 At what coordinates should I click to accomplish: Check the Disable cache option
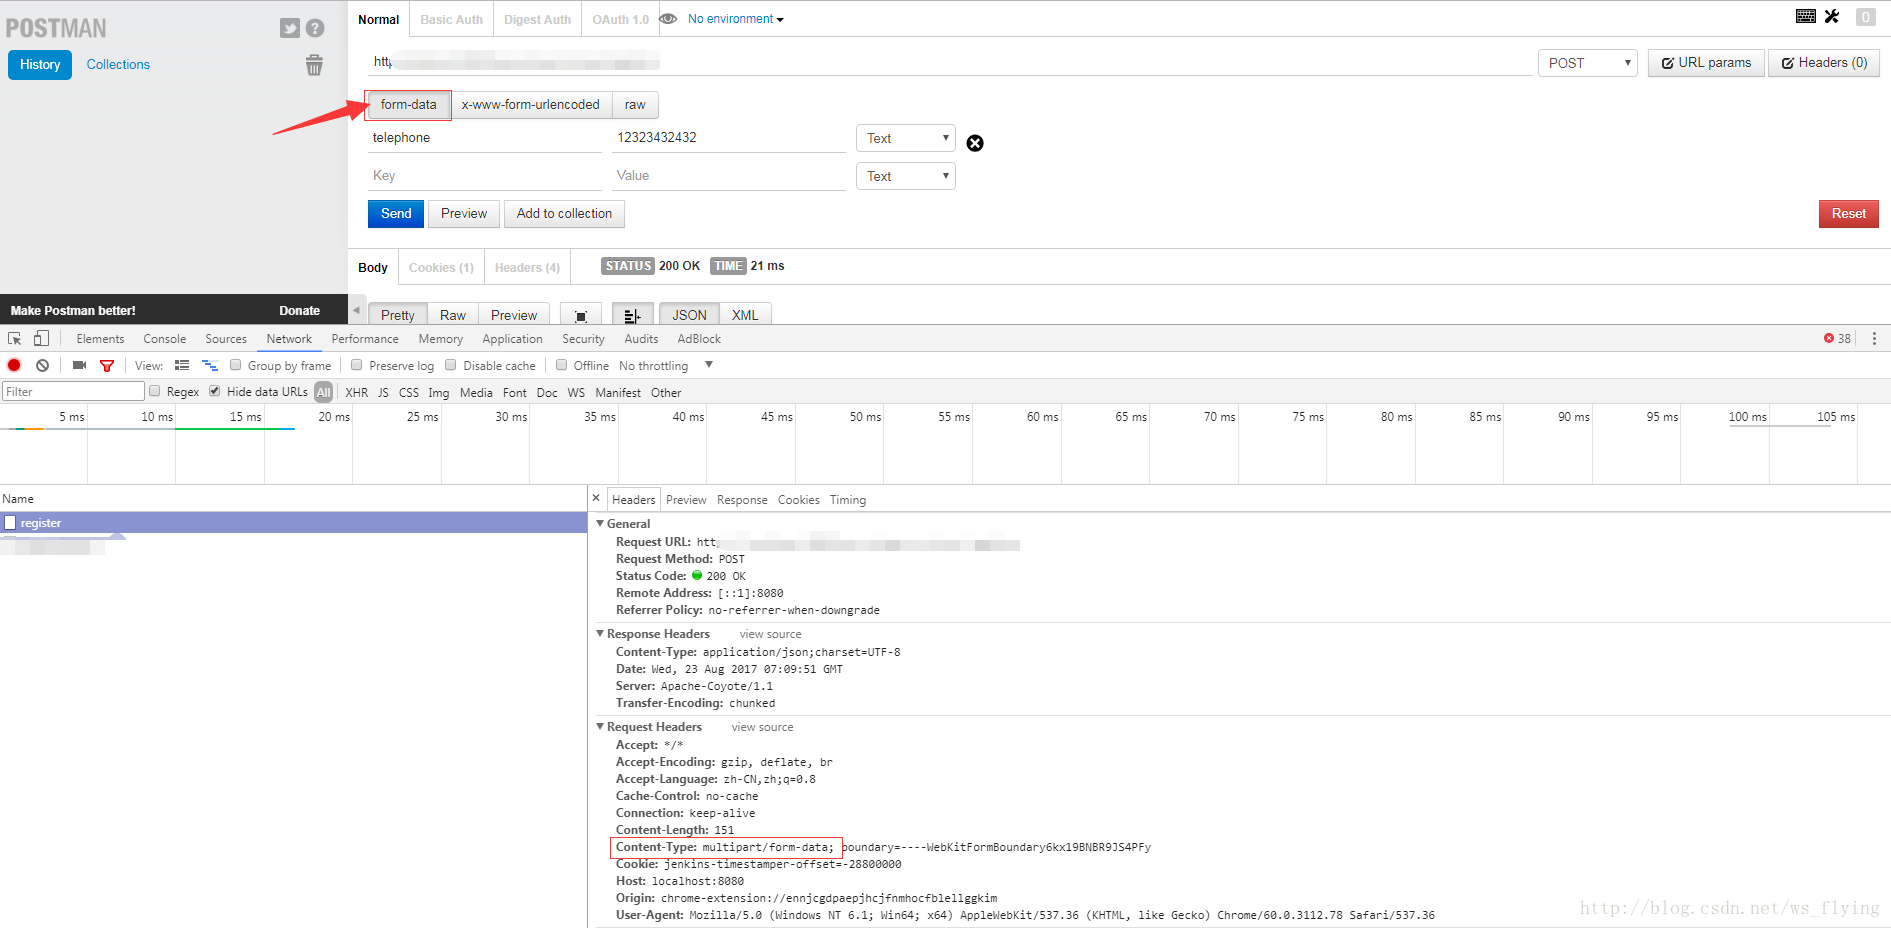tap(450, 365)
